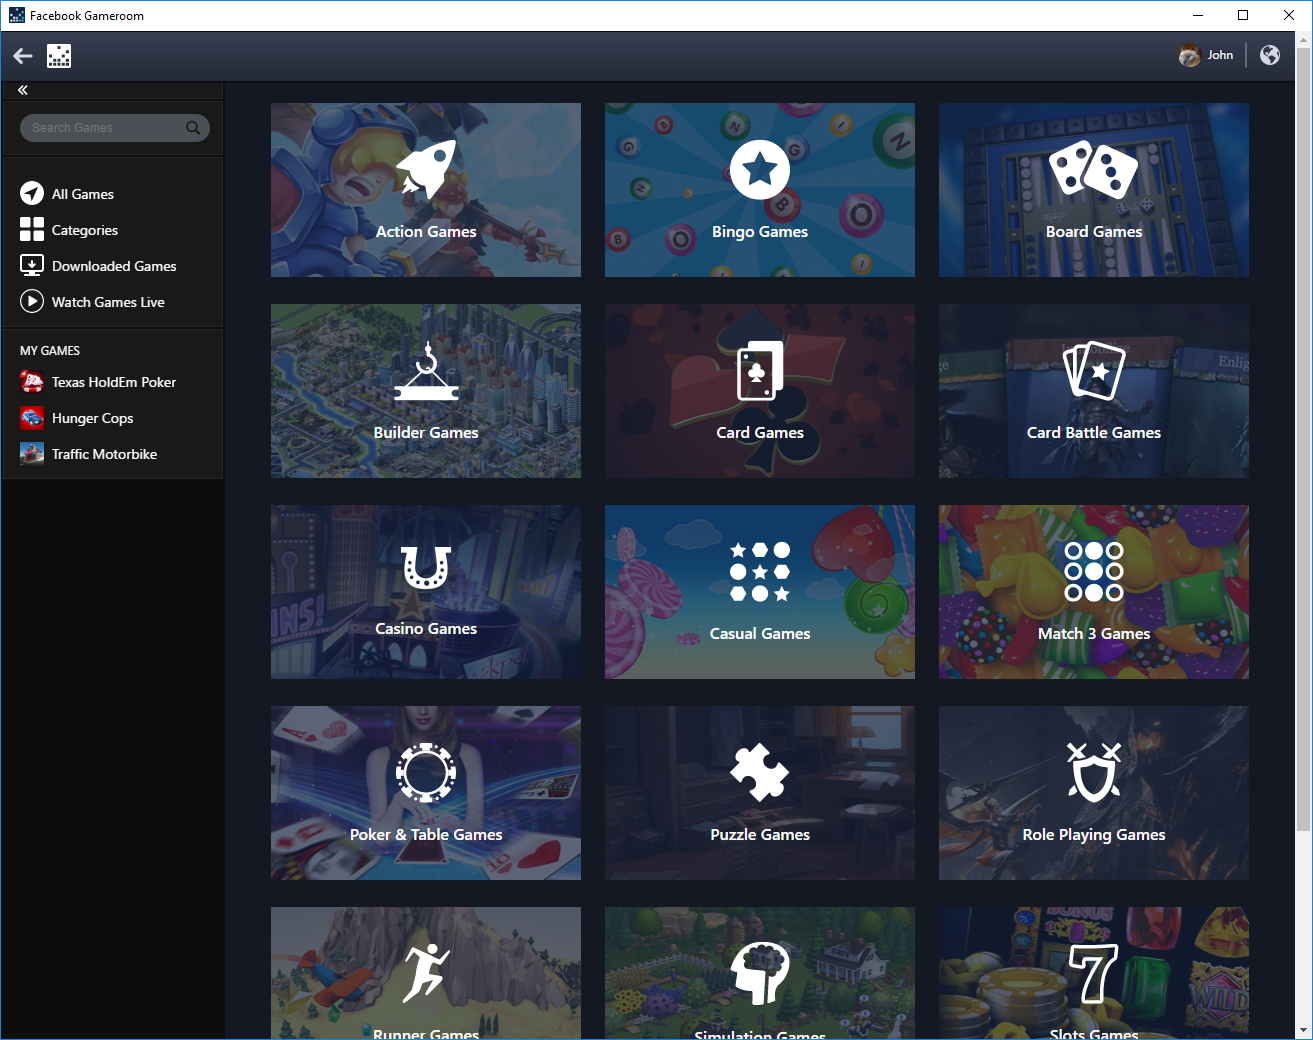Open the Bingo Games category
Image resolution: width=1313 pixels, height=1040 pixels.
[x=759, y=189]
